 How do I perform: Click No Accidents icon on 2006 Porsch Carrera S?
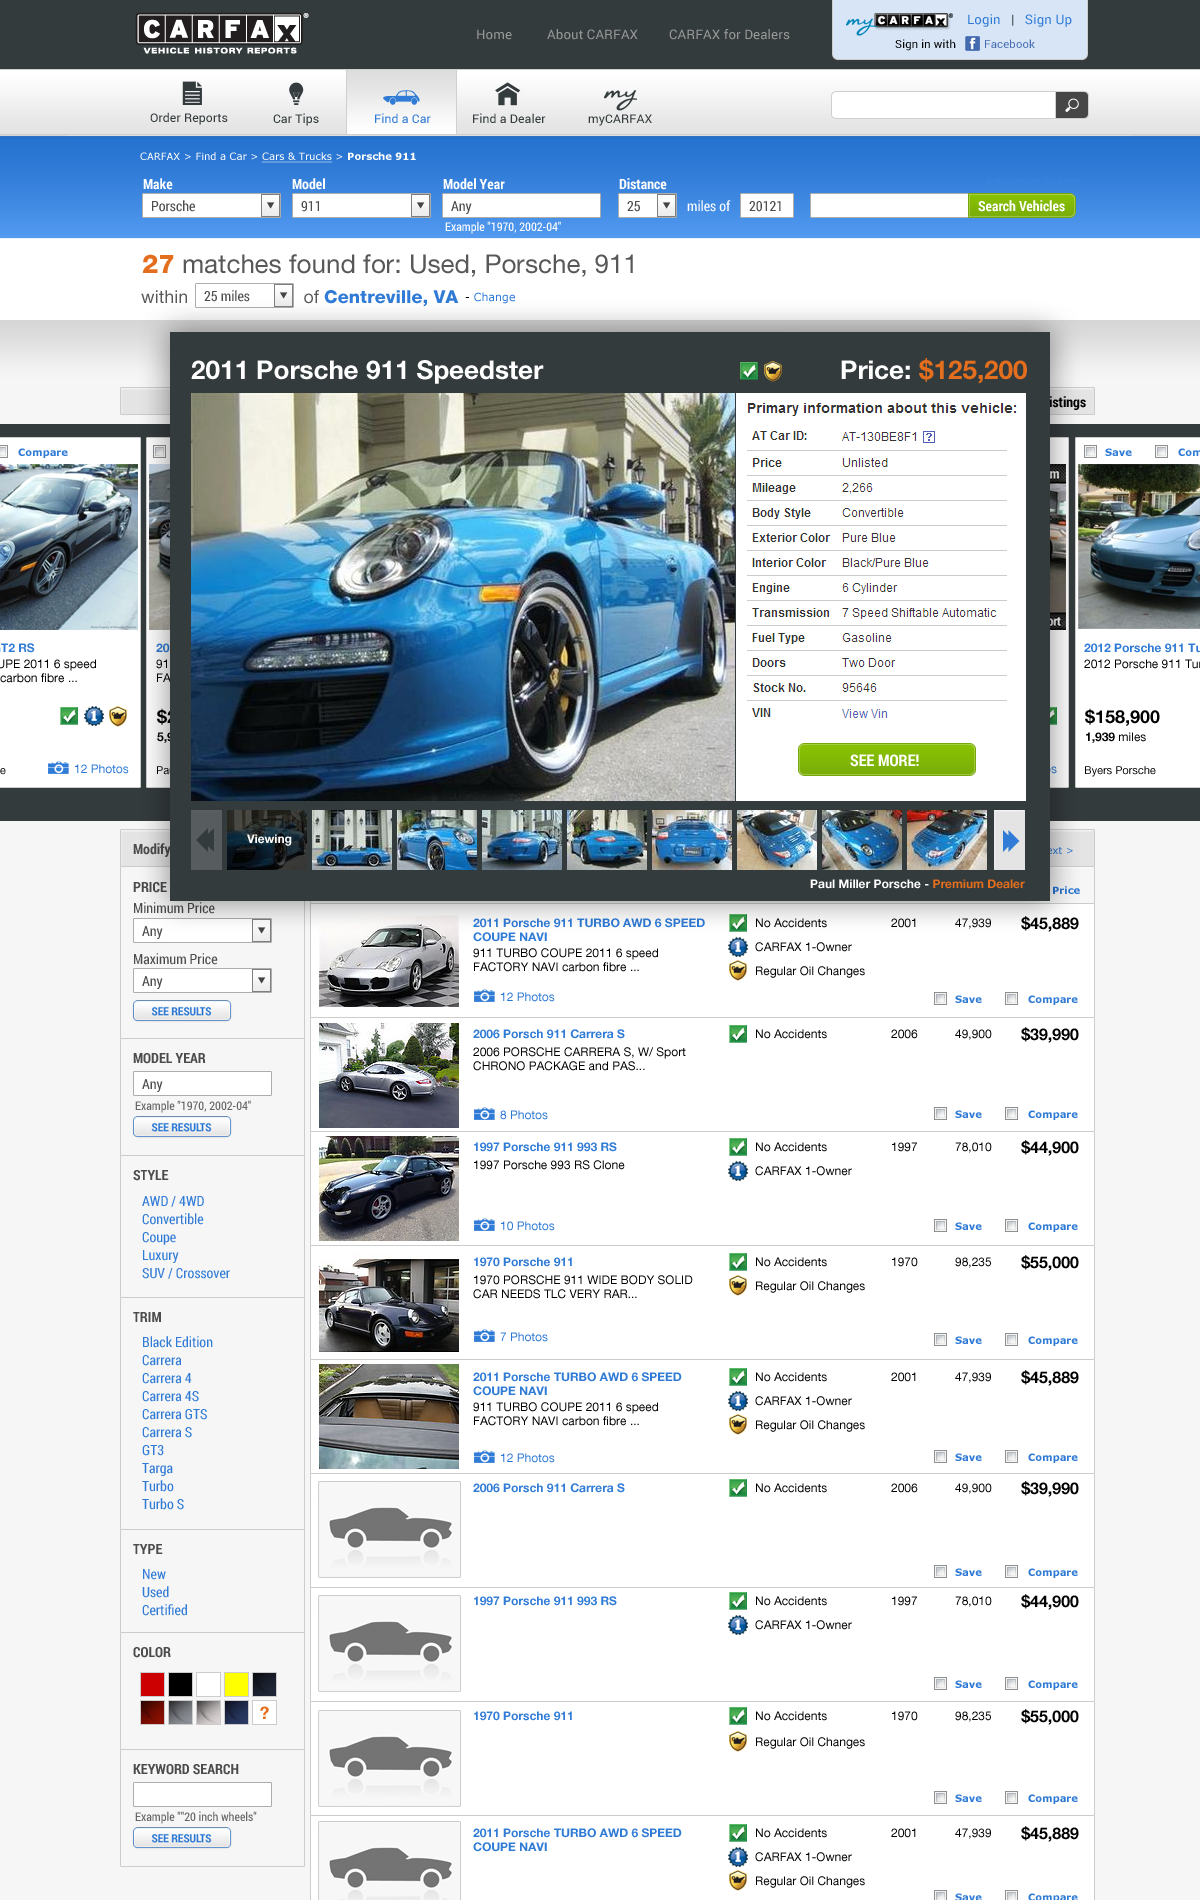pos(738,1034)
